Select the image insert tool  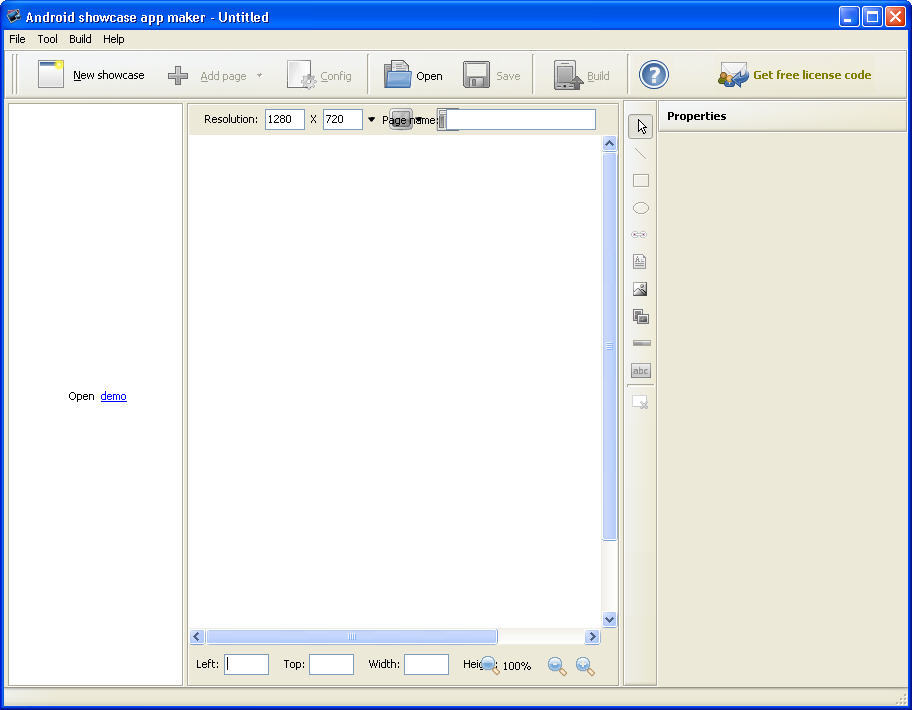(x=640, y=289)
